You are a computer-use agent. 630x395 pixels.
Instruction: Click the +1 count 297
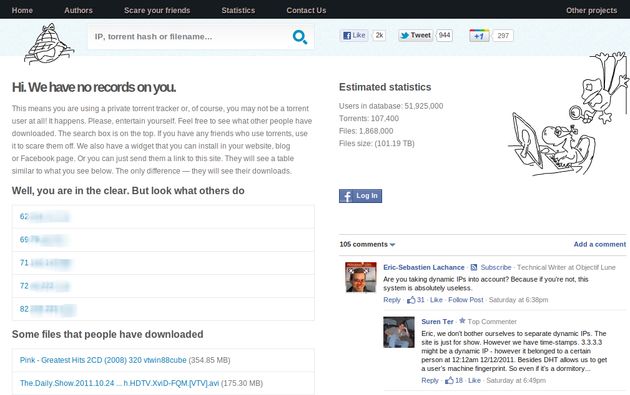[x=503, y=36]
